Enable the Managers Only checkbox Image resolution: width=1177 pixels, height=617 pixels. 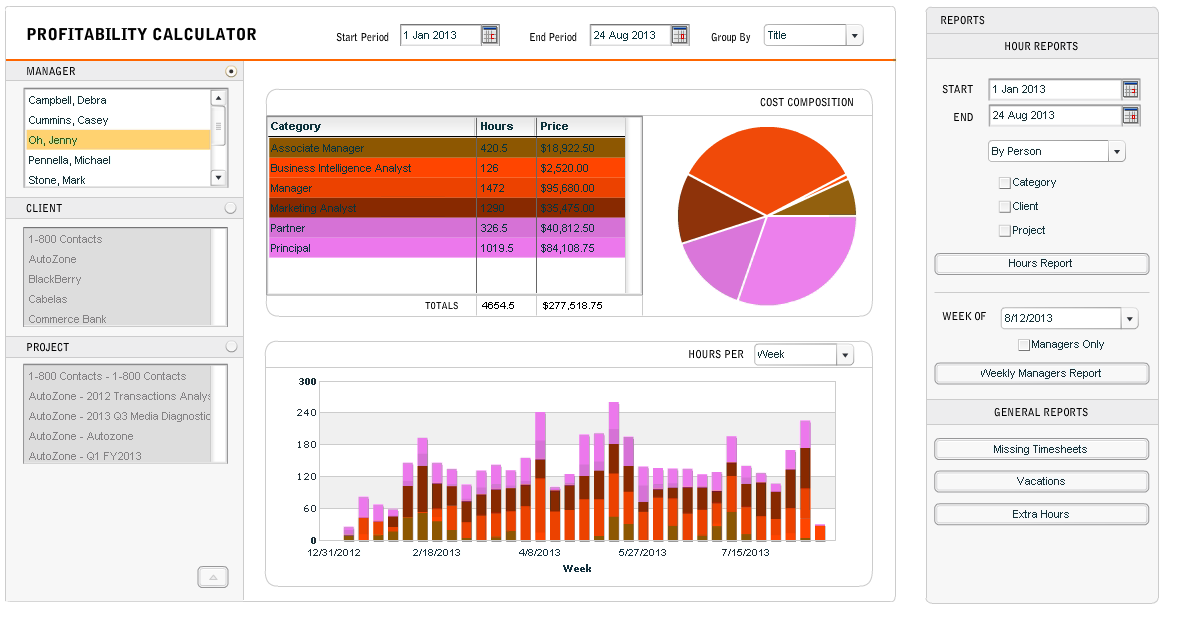coord(1023,345)
